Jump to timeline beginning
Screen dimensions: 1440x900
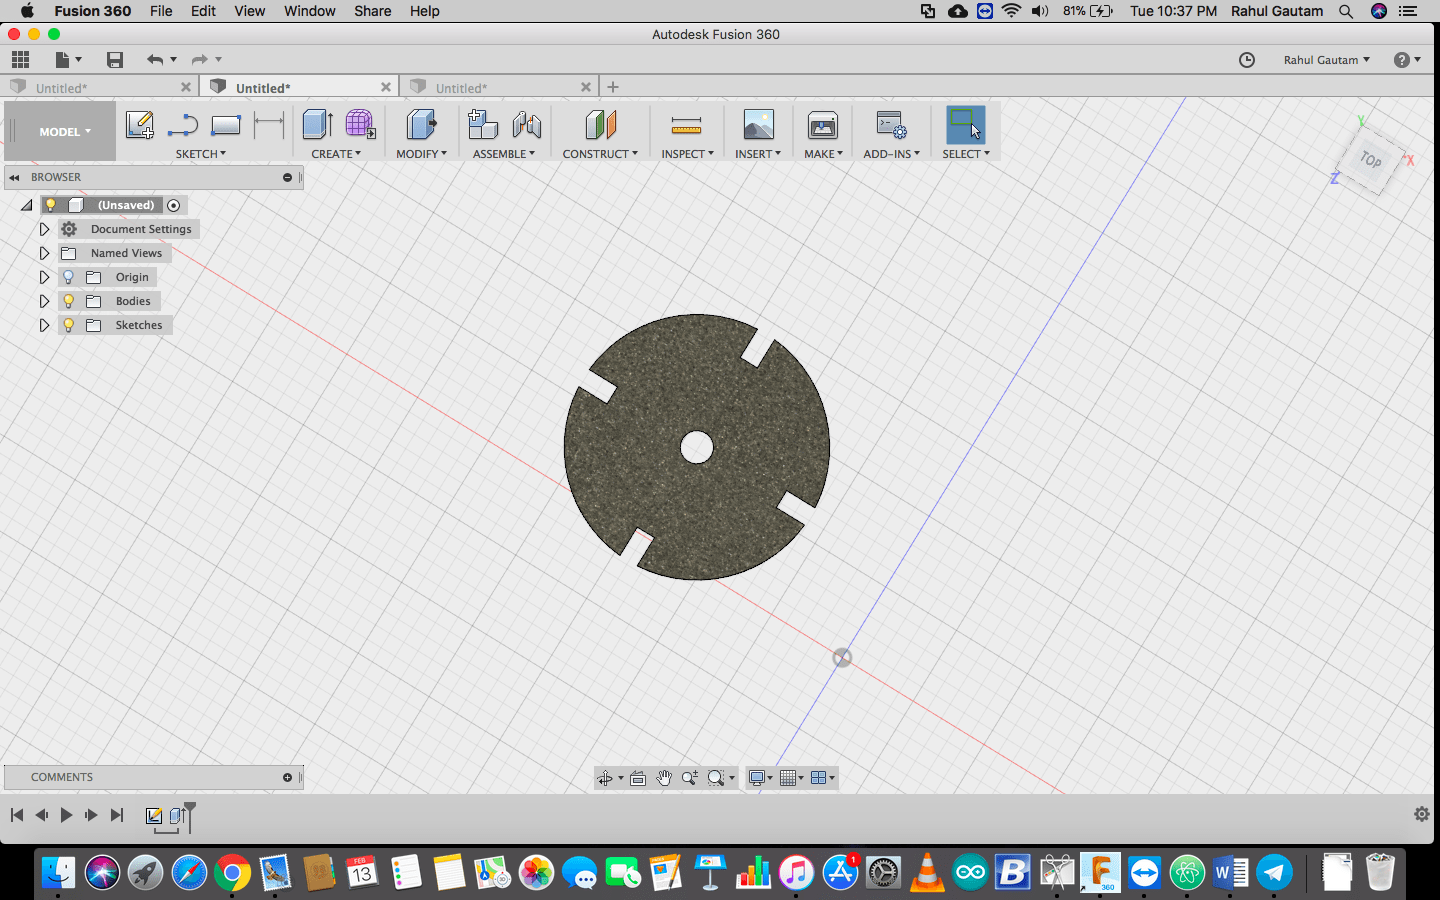pyautogui.click(x=17, y=815)
